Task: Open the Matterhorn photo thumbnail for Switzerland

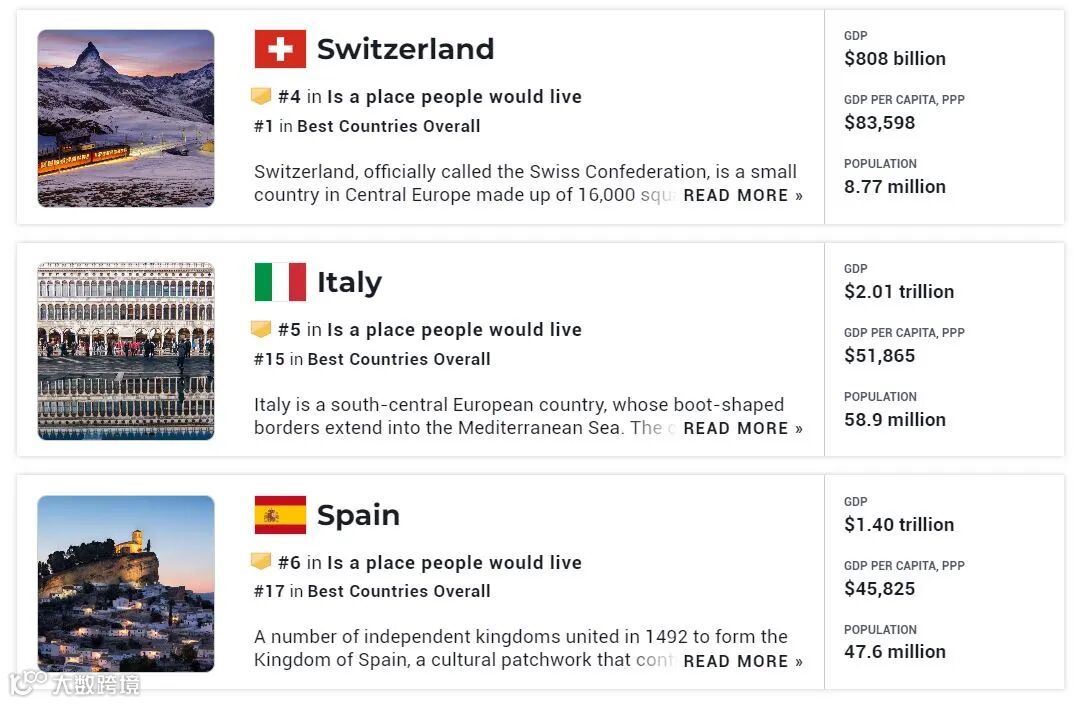Action: point(126,118)
